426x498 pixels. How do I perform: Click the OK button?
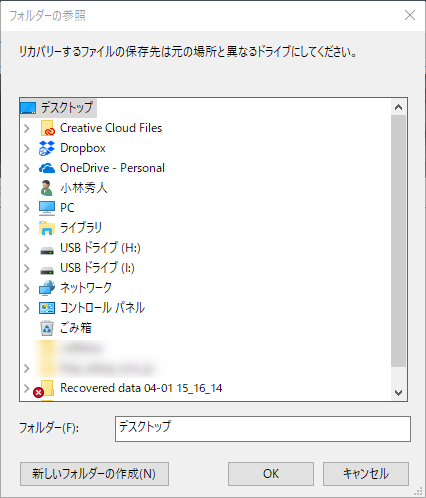click(x=271, y=474)
